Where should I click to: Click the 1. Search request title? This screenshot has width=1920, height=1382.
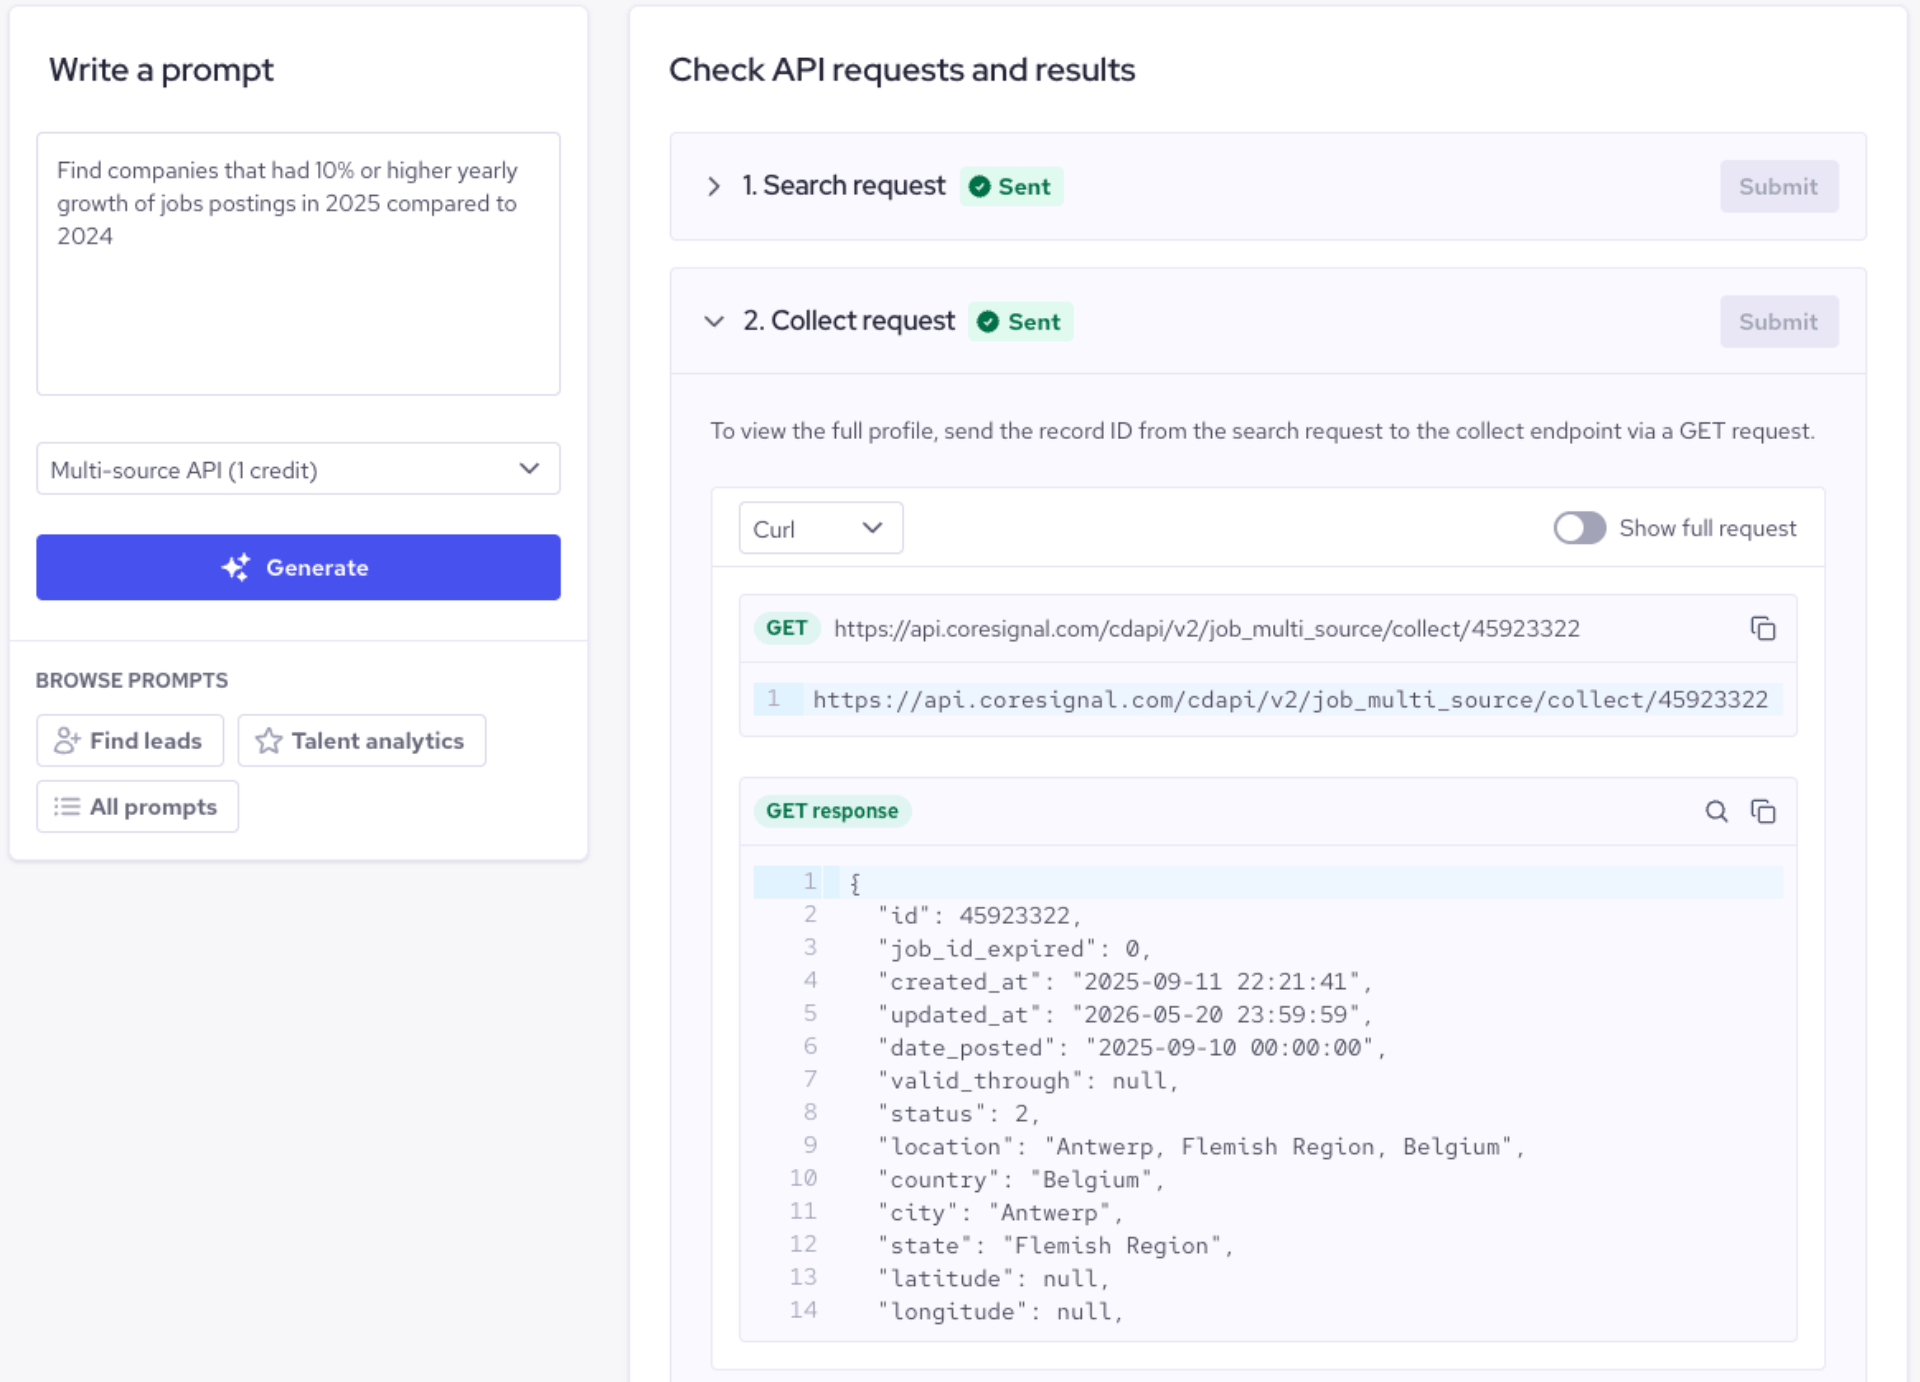(843, 186)
